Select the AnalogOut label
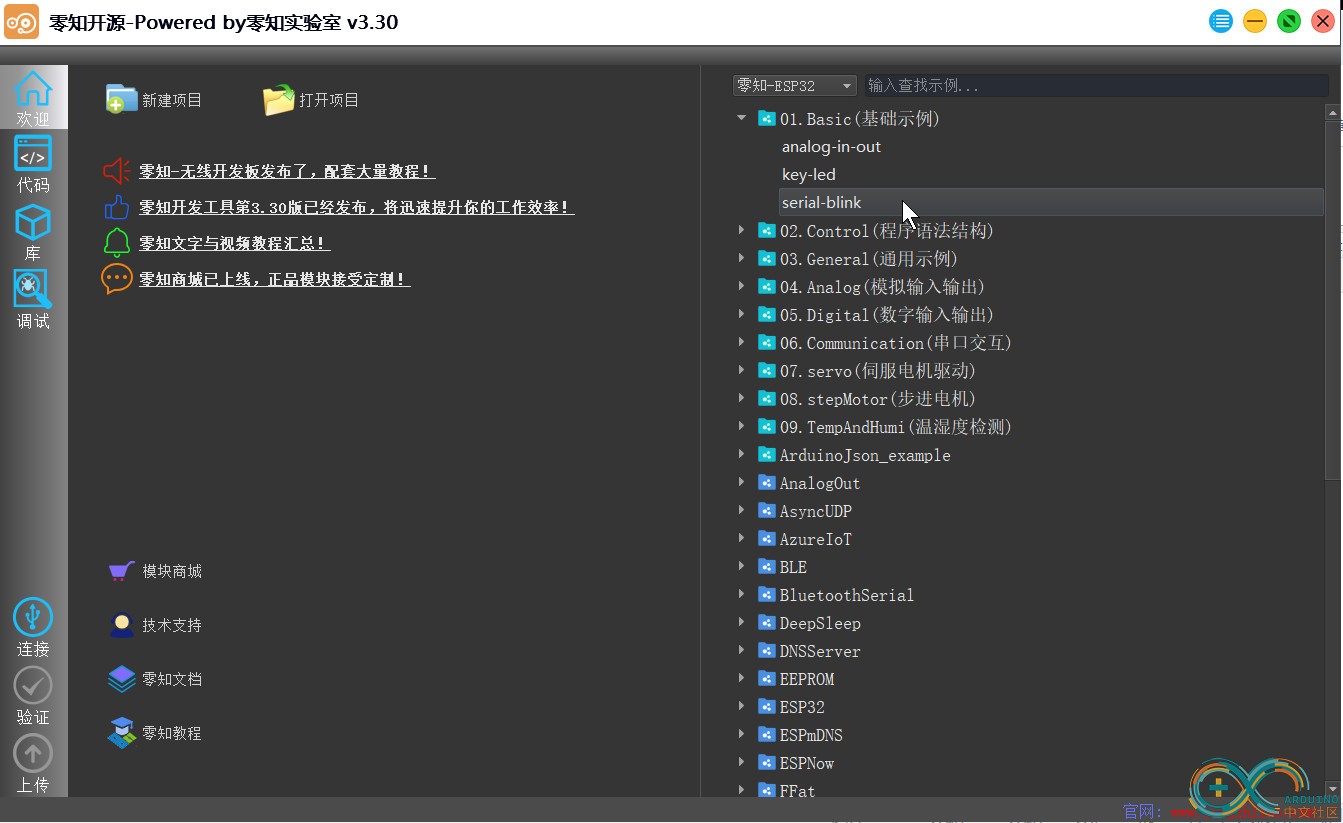The width and height of the screenshot is (1343, 823). tap(820, 483)
